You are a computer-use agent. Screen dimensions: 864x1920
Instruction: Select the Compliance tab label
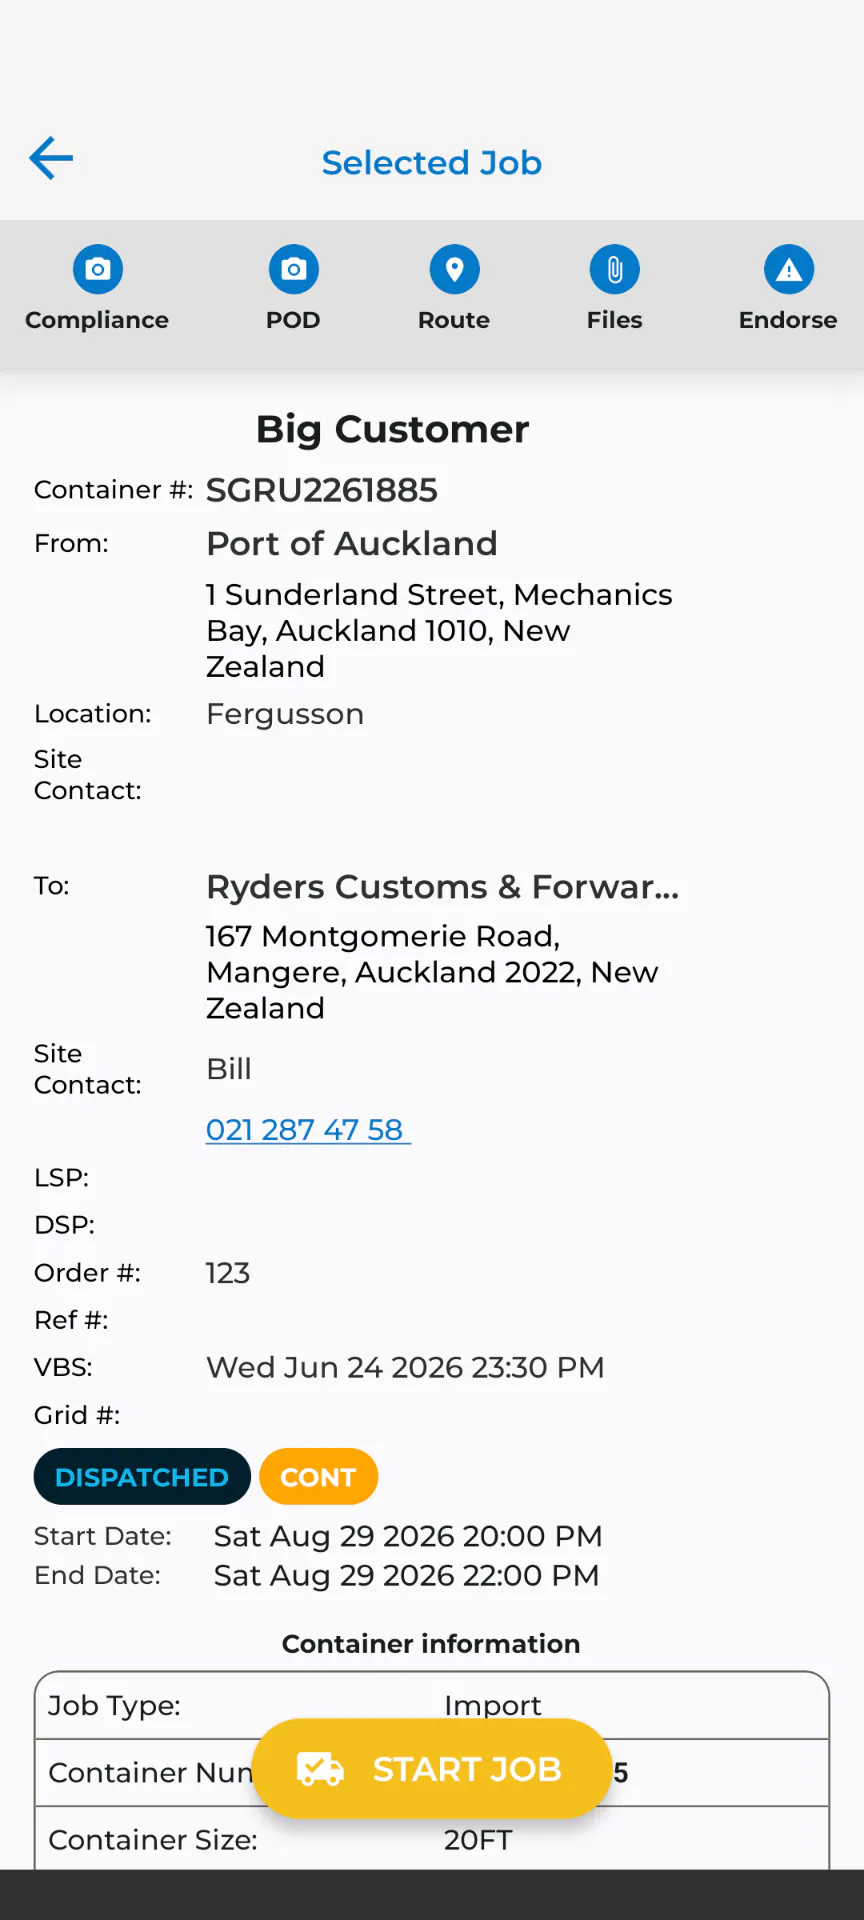97,320
